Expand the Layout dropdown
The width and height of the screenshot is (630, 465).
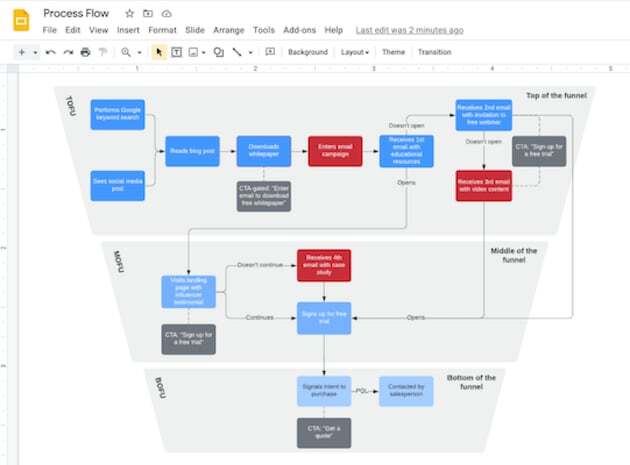[354, 52]
